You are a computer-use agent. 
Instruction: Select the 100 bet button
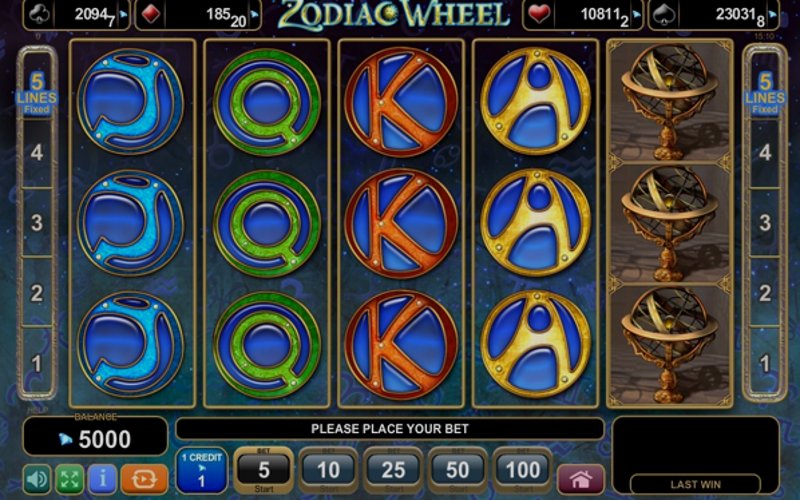click(523, 470)
